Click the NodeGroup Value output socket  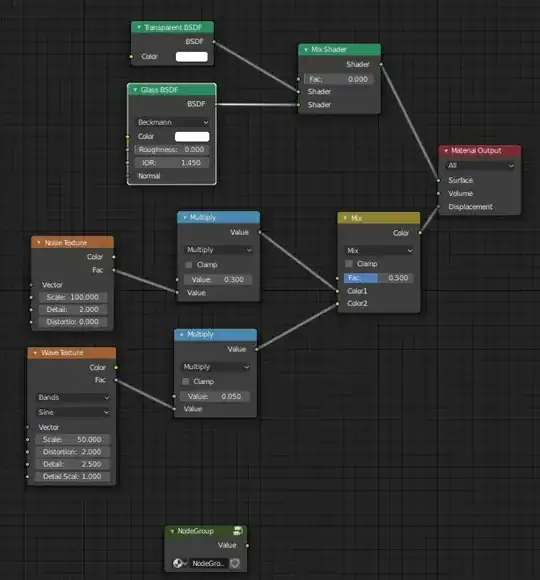247,546
